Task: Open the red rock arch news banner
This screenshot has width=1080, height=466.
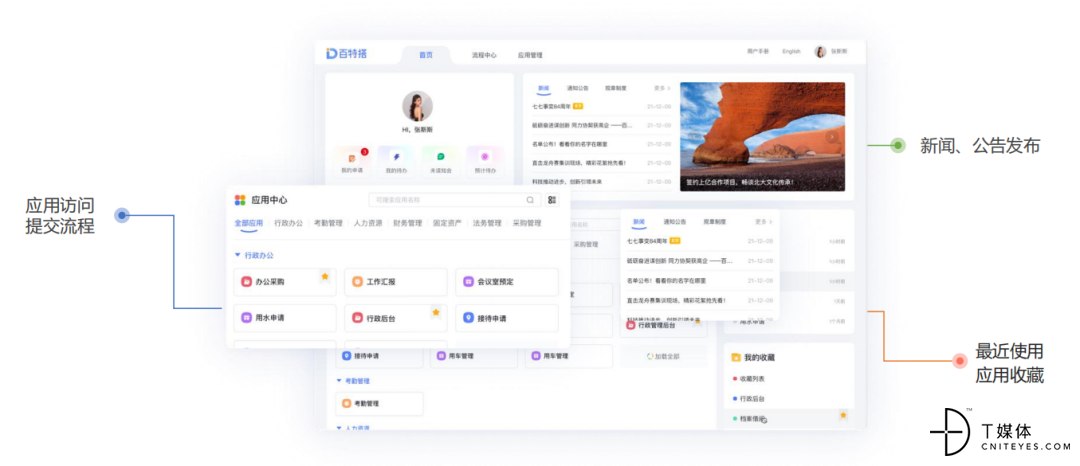Action: pyautogui.click(x=762, y=137)
